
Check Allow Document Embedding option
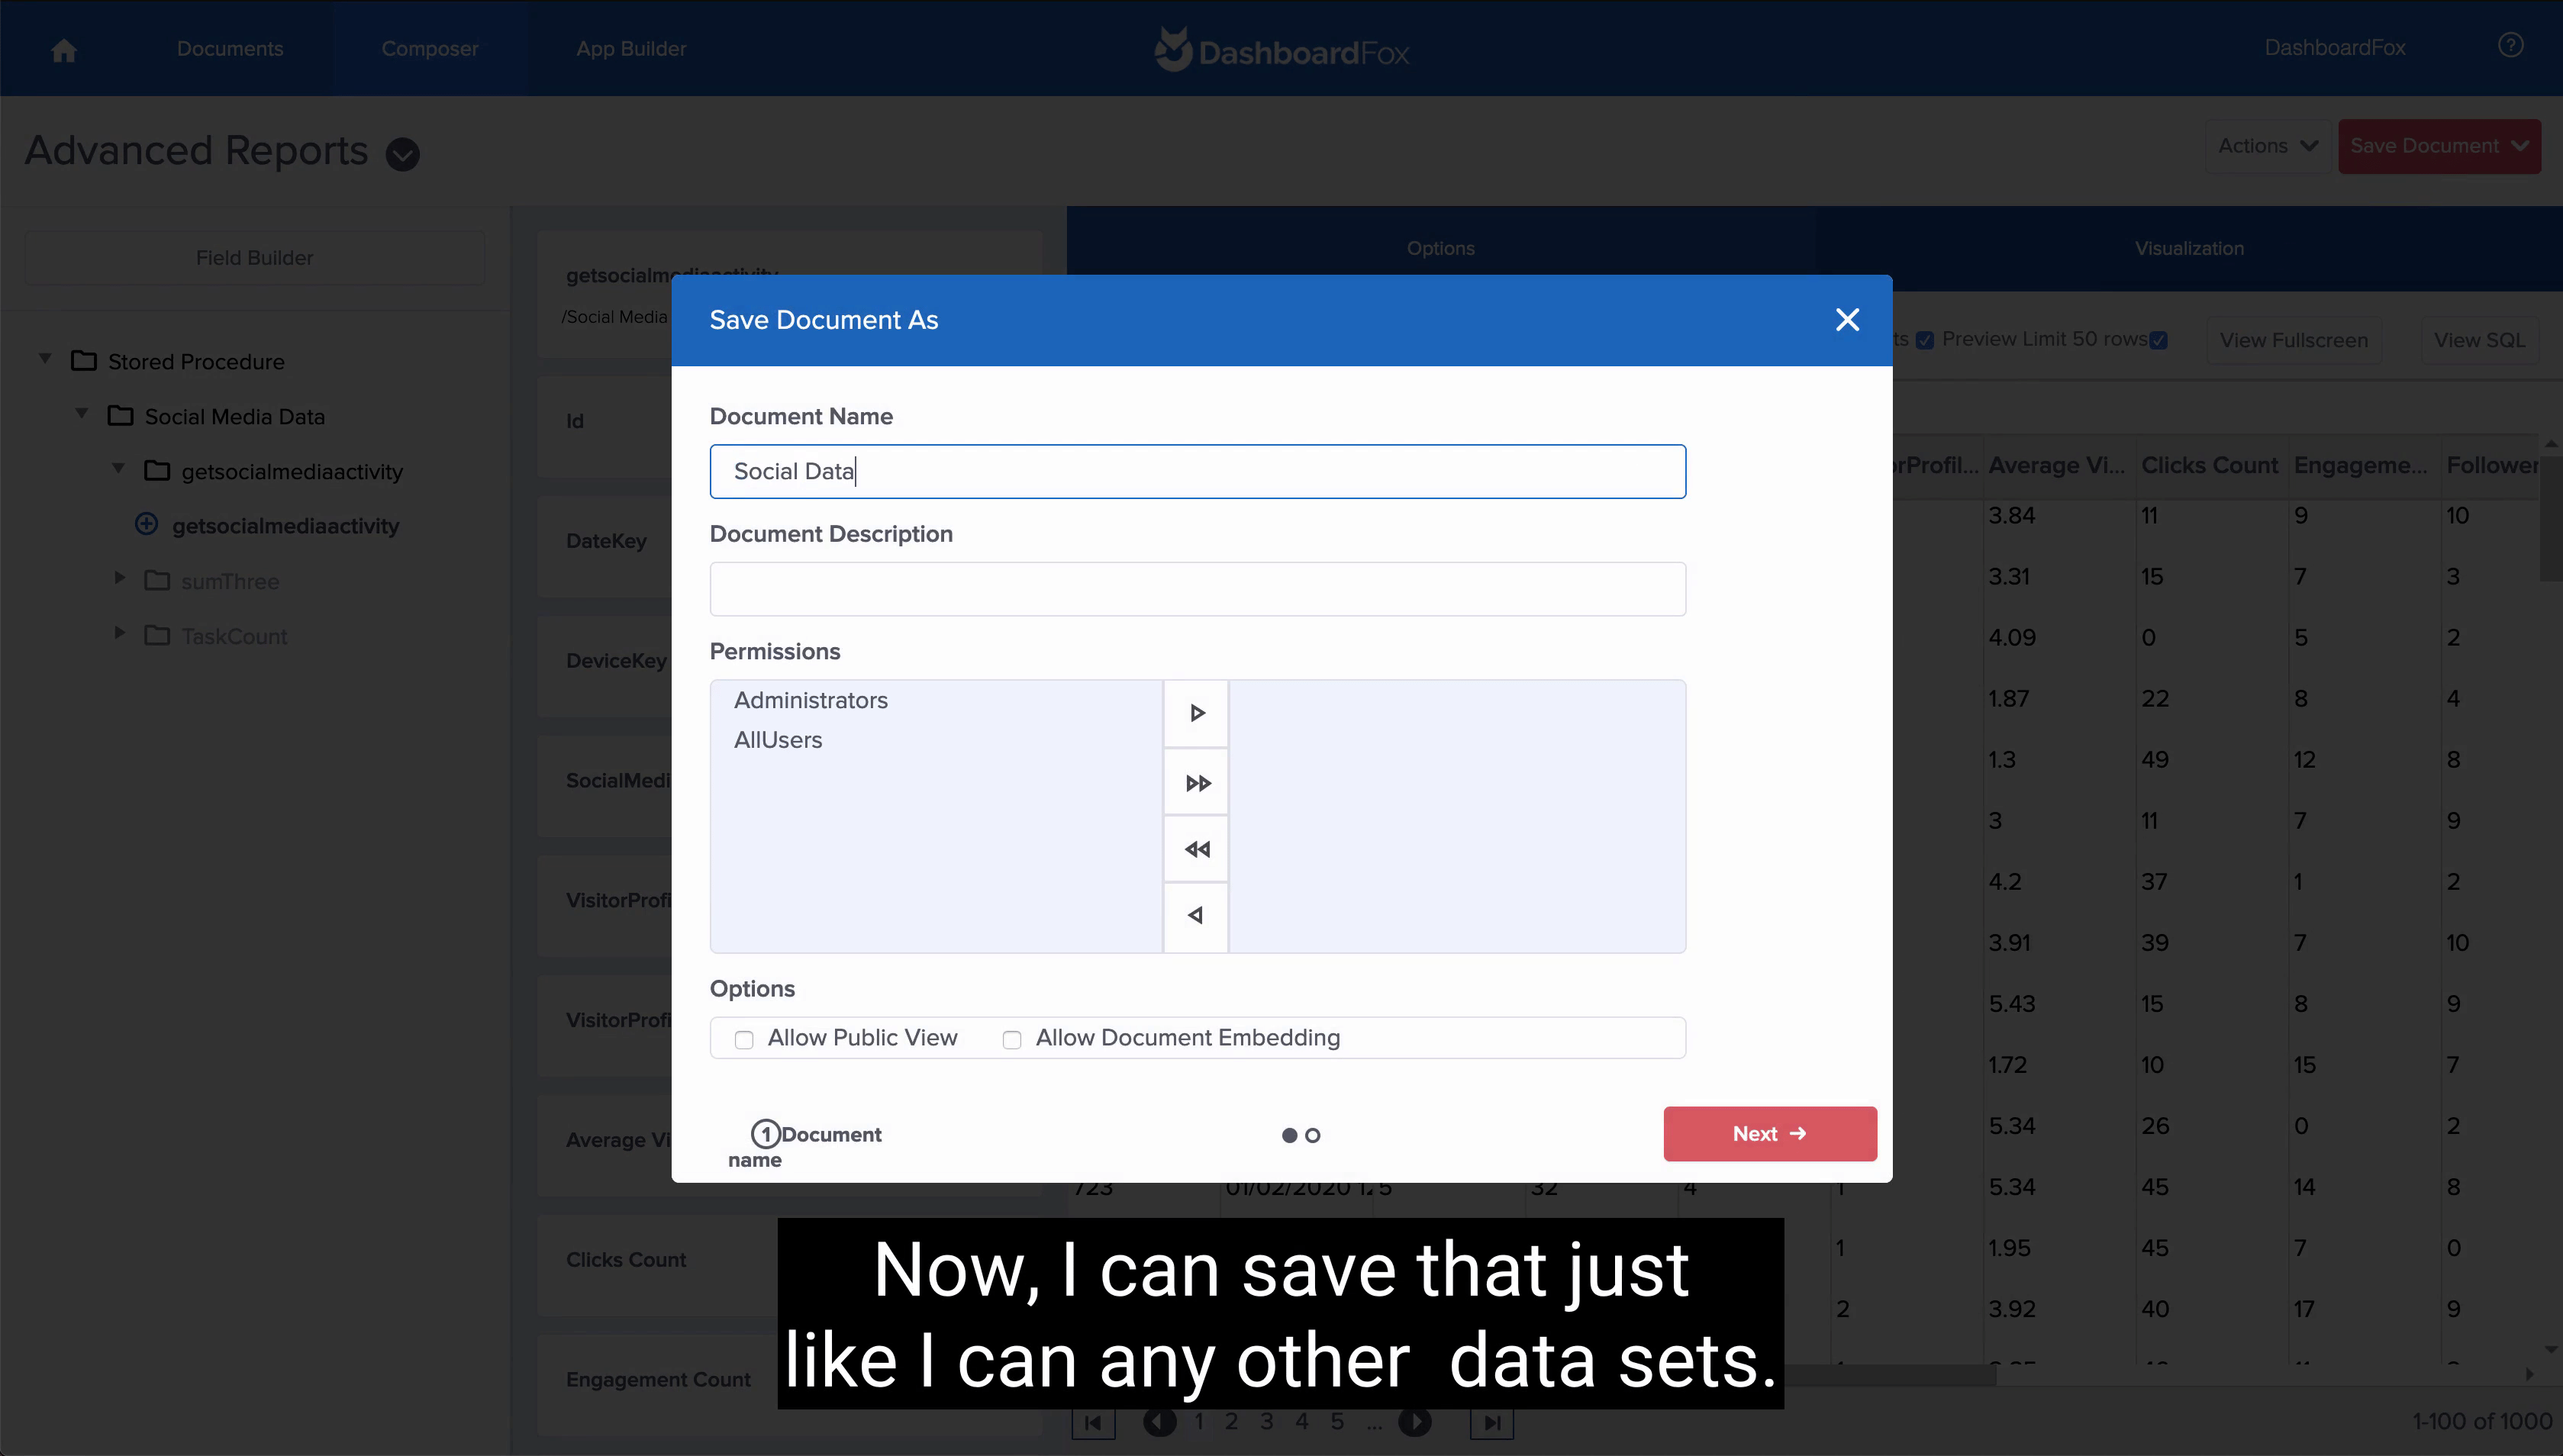point(1012,1040)
